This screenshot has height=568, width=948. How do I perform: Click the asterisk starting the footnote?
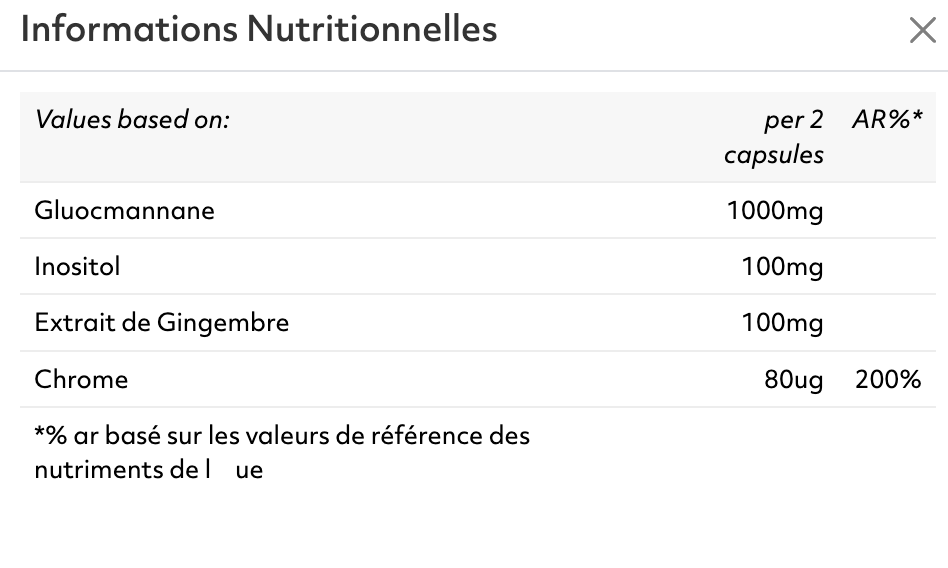coord(39,434)
